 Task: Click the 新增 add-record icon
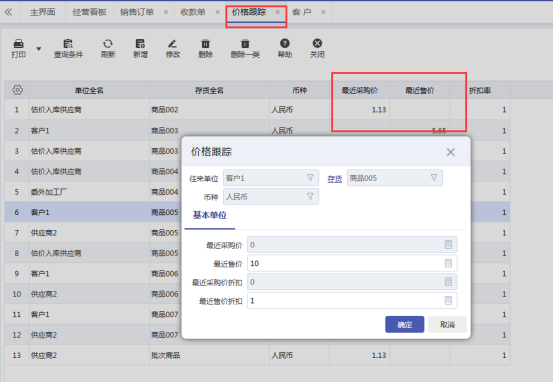(x=140, y=44)
